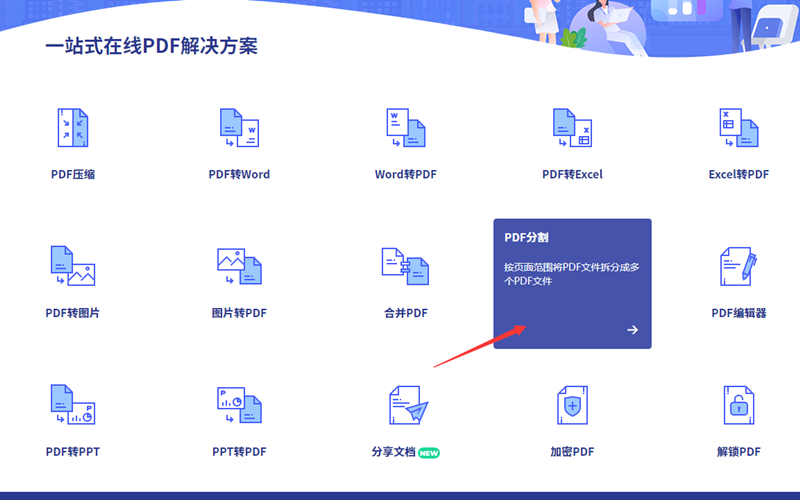Click the NEW badge beside 分享文档
This screenshot has height=500, width=800.
coord(429,453)
